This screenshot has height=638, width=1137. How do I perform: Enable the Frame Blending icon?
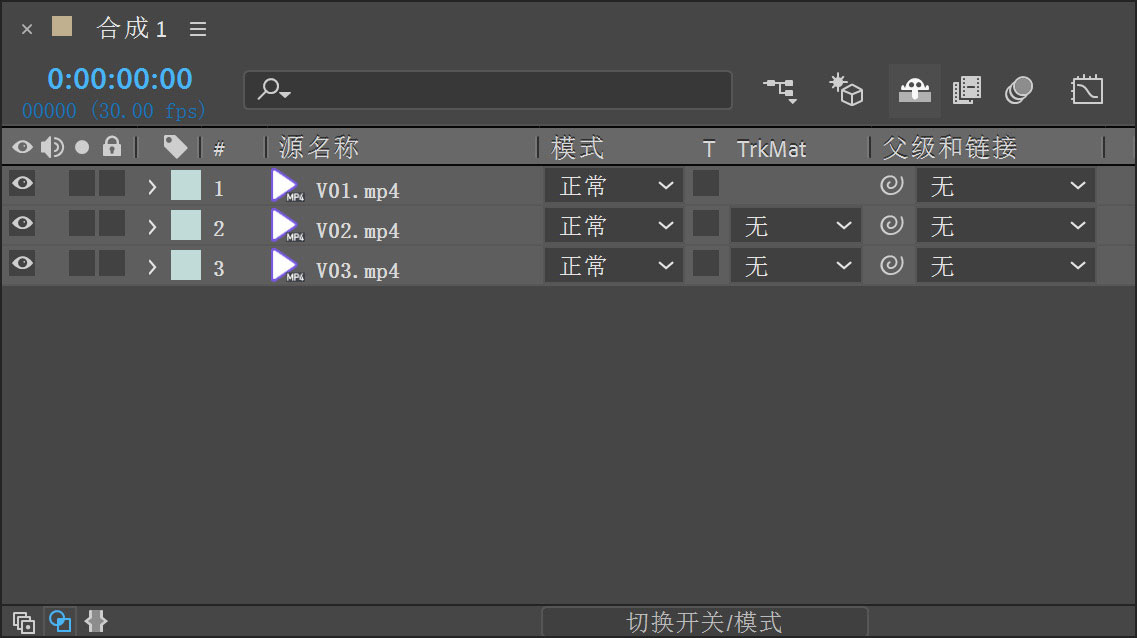point(966,90)
